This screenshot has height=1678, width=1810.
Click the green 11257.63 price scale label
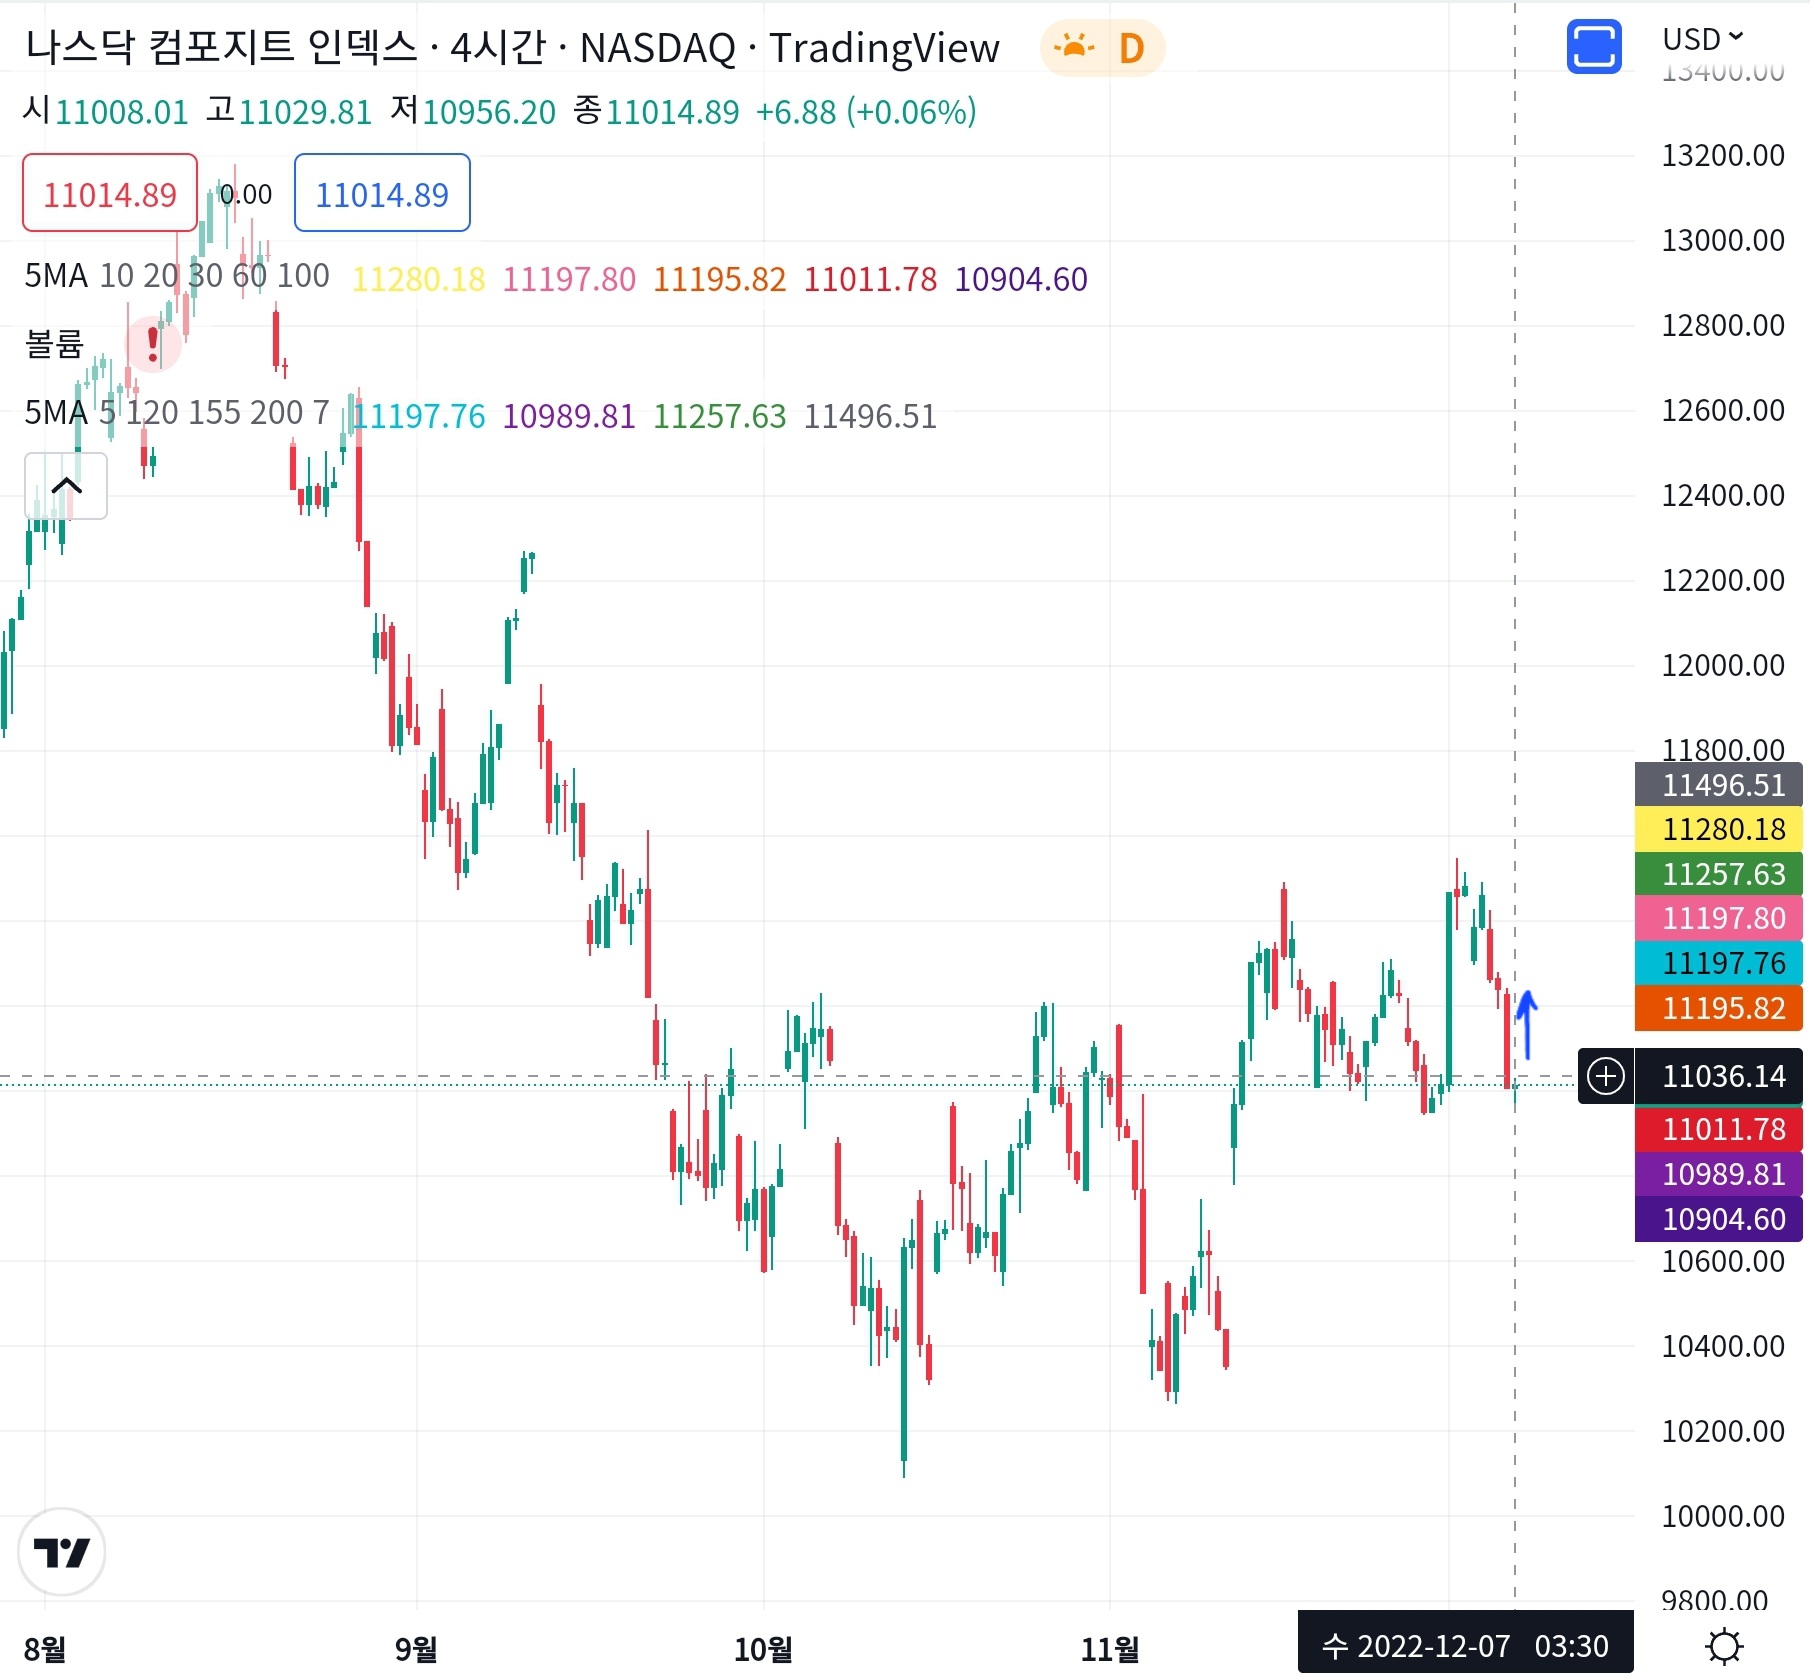coord(1719,874)
